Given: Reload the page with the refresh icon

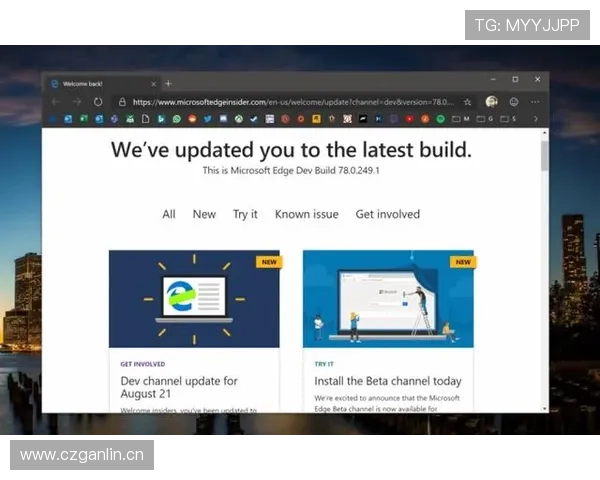Looking at the screenshot, I should tap(97, 101).
